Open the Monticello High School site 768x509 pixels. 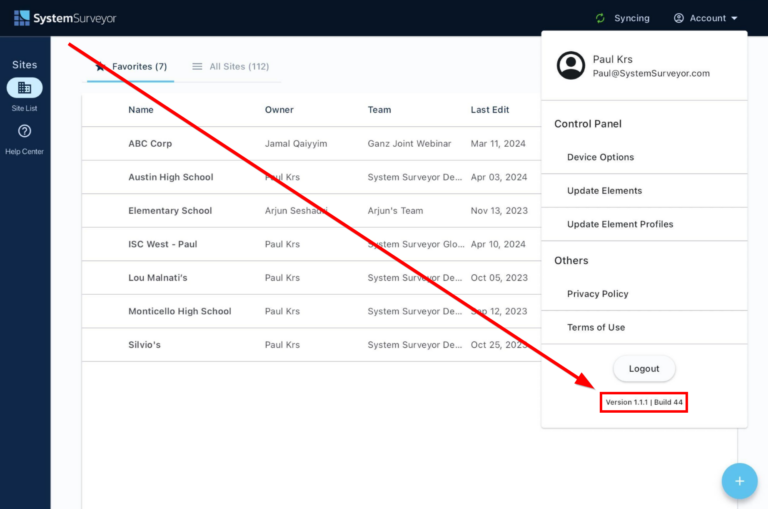pos(180,311)
